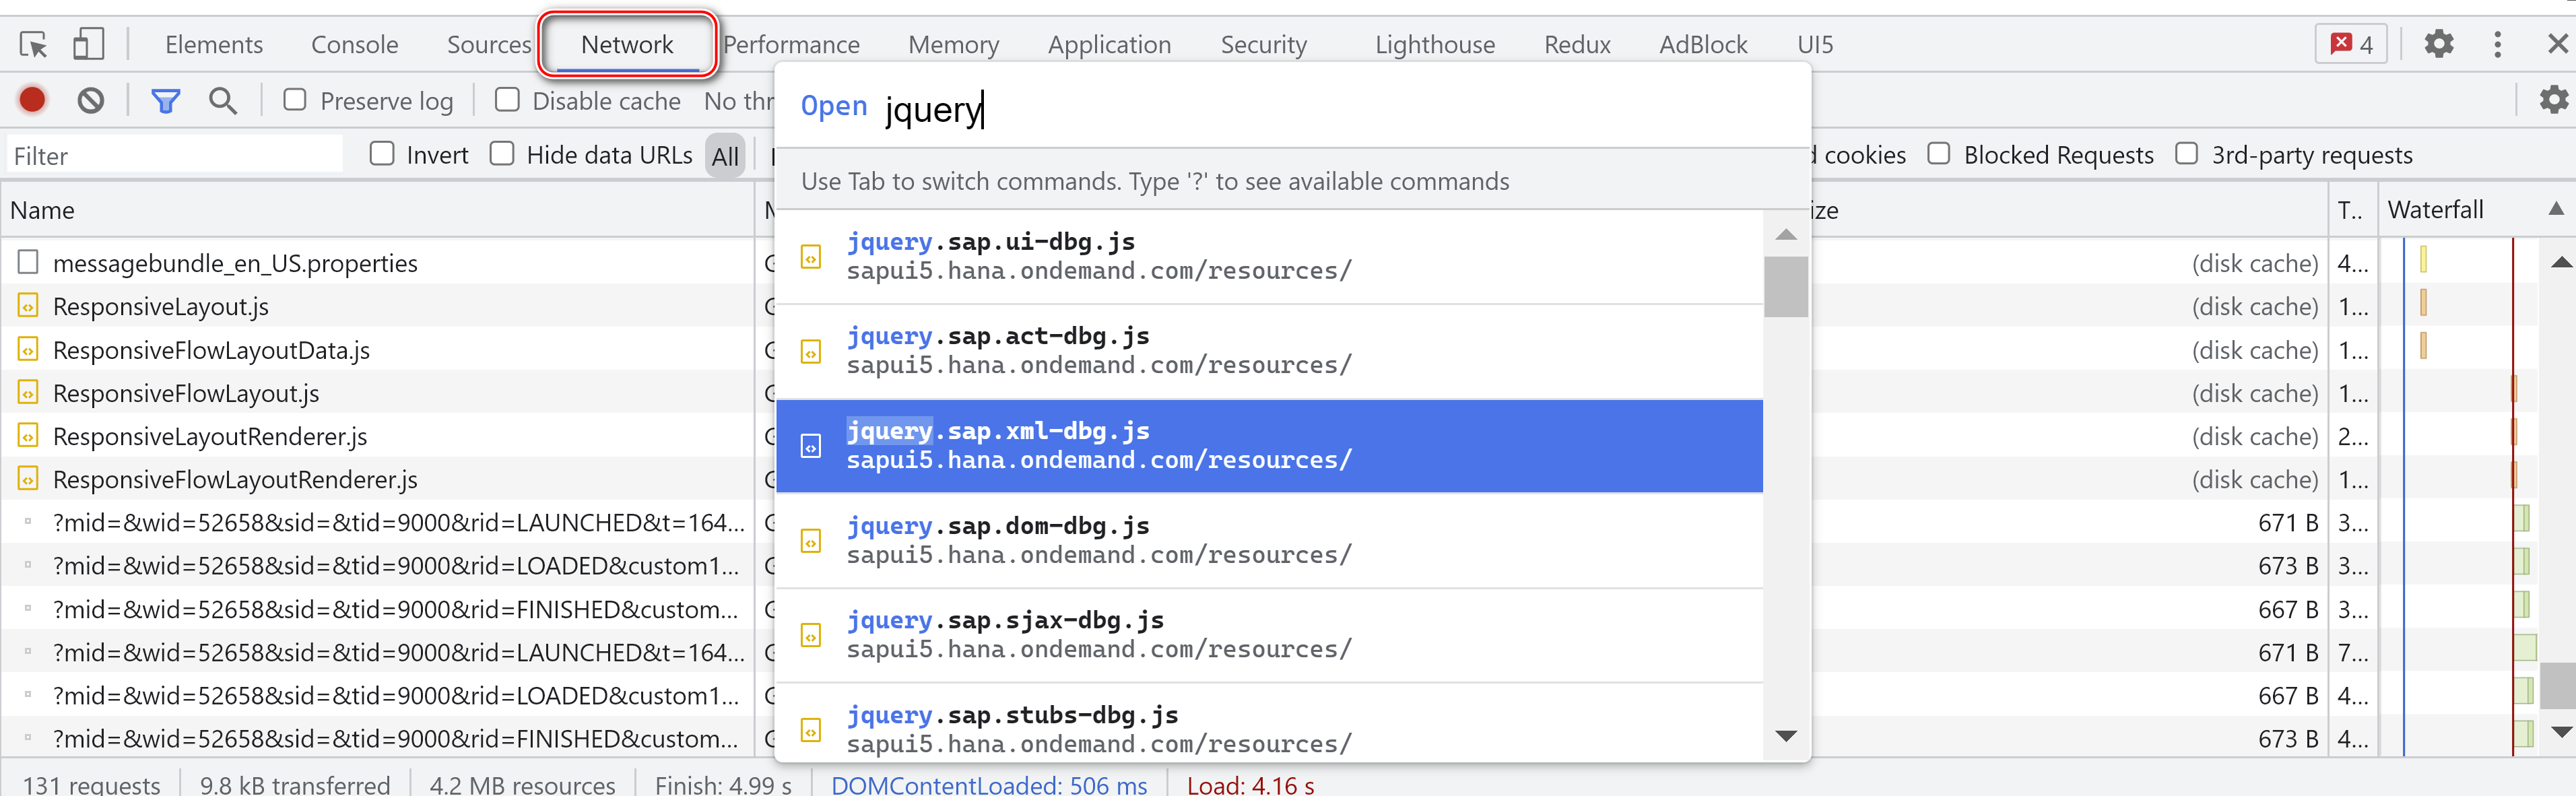Image resolution: width=2576 pixels, height=796 pixels.
Task: Enable Blocked Requests checkbox
Action: [1938, 154]
